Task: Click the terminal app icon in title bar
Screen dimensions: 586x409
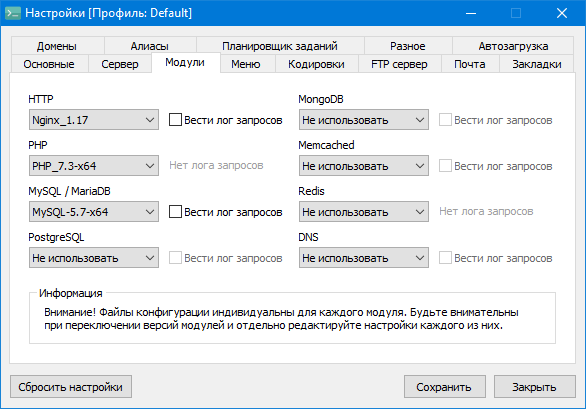Action: coord(13,13)
